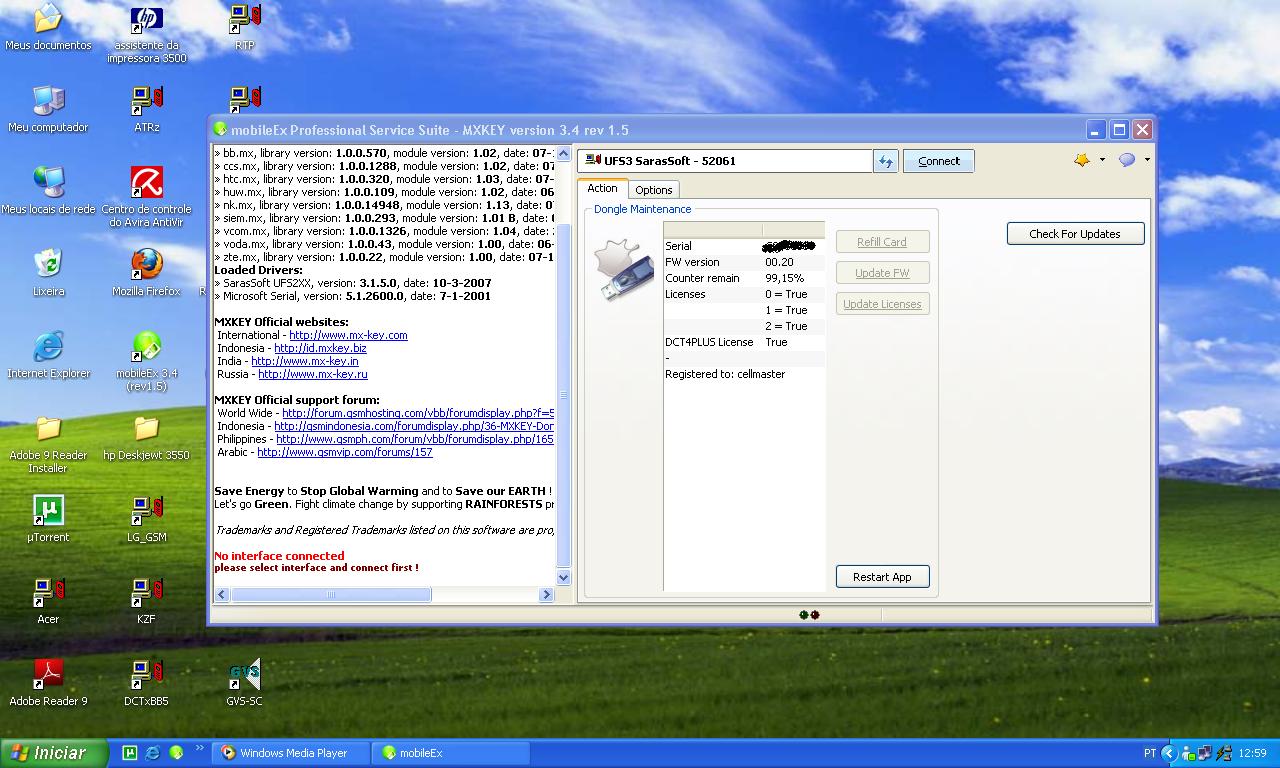Switch to Windows Media Player taskbar button
Image resolution: width=1280 pixels, height=768 pixels.
tap(292, 753)
